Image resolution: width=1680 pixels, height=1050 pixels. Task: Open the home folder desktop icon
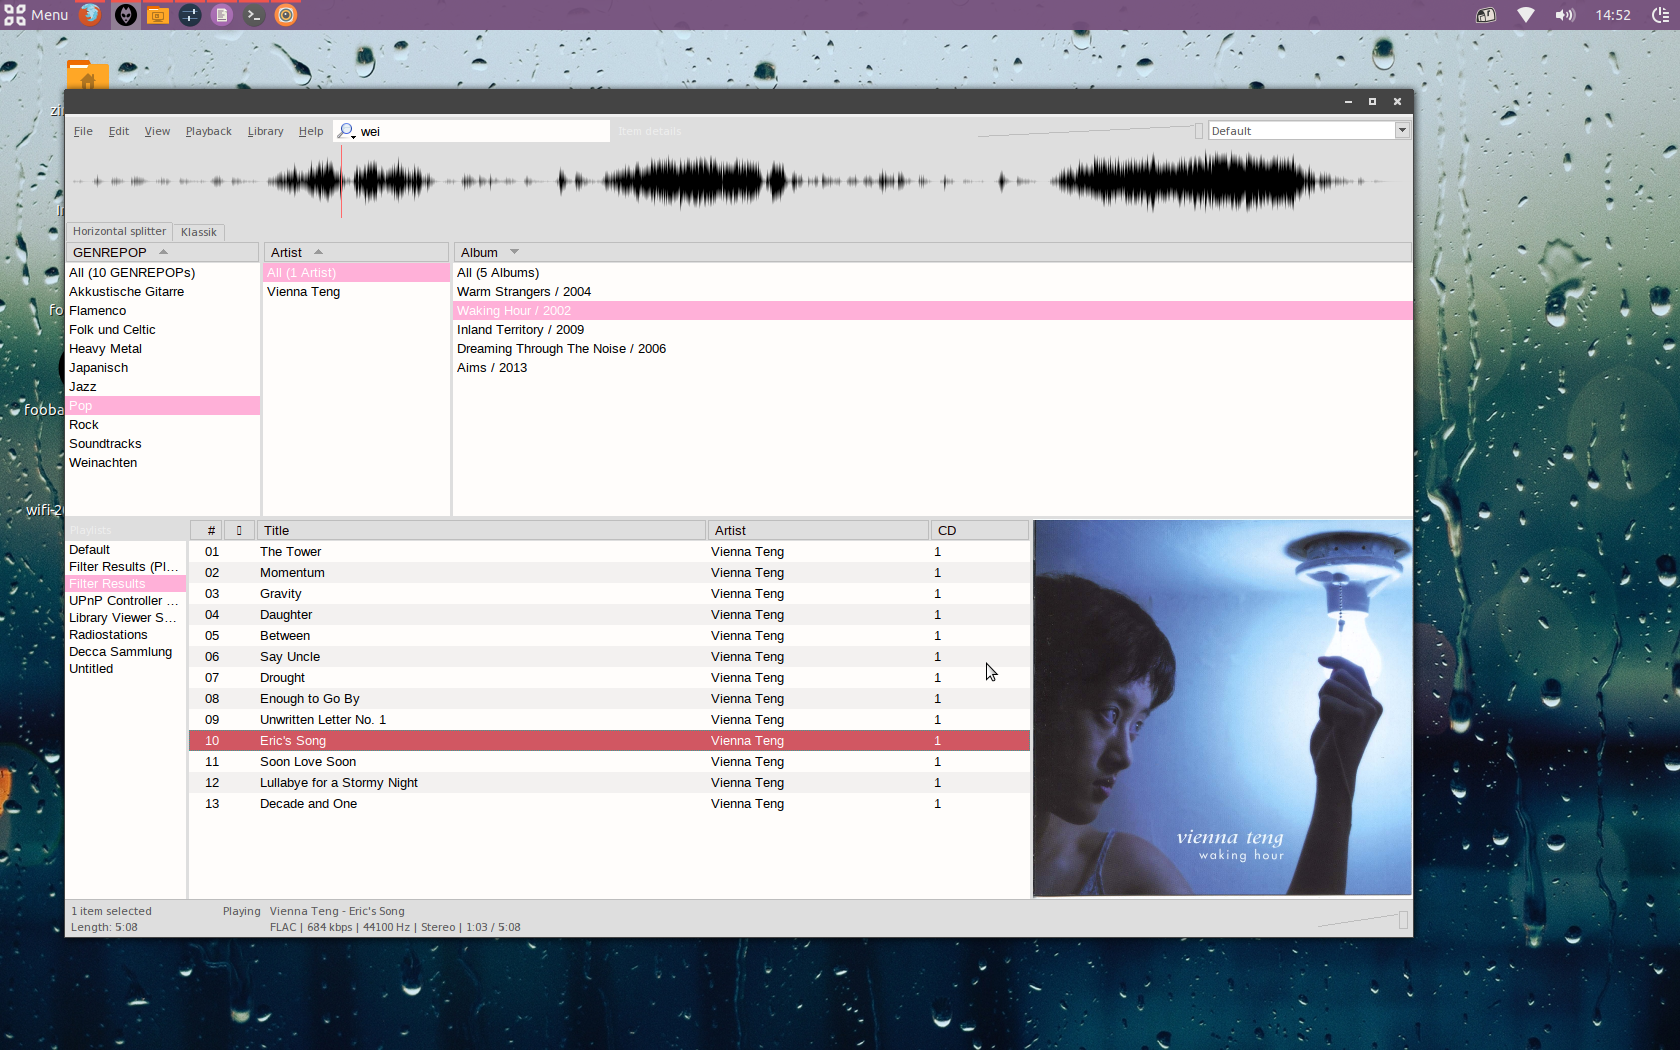pos(88,75)
